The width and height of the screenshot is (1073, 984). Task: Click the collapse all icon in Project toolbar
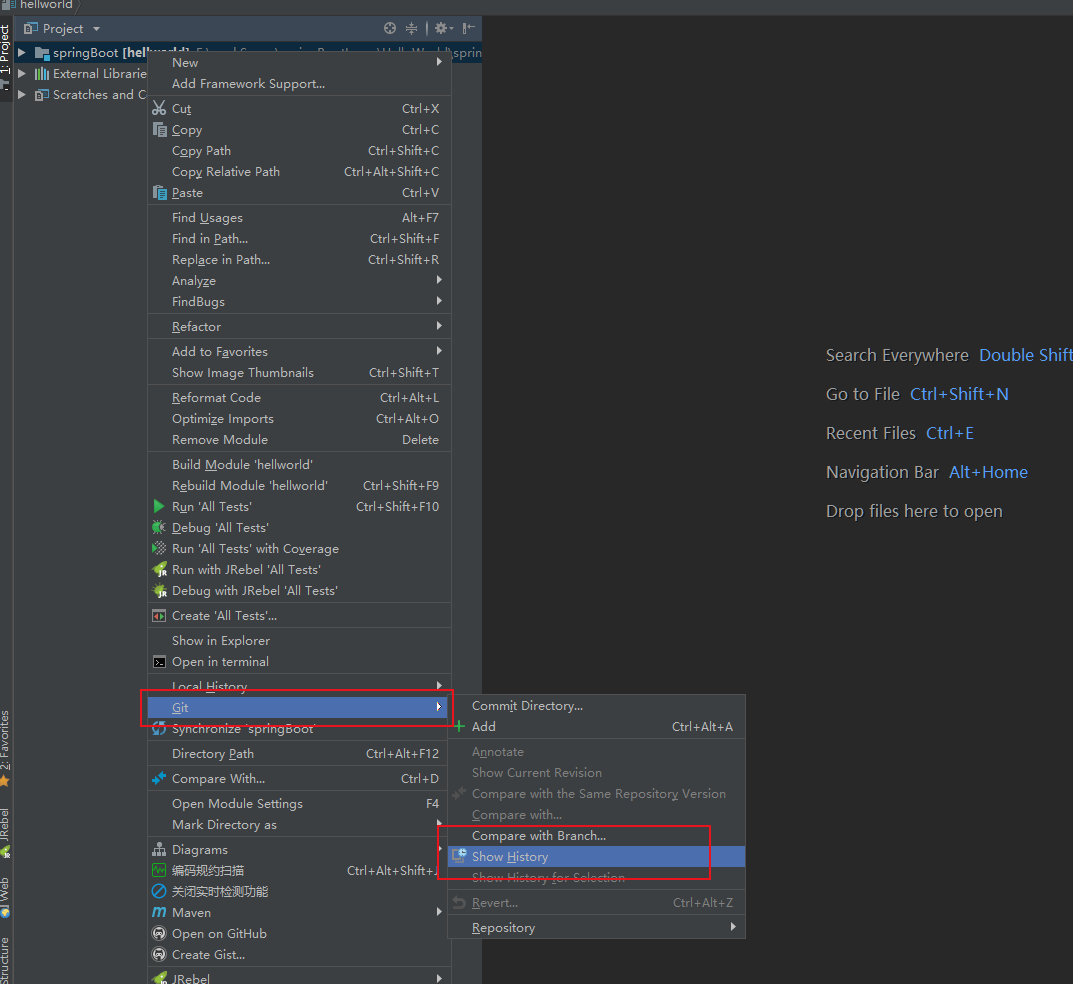coord(411,28)
